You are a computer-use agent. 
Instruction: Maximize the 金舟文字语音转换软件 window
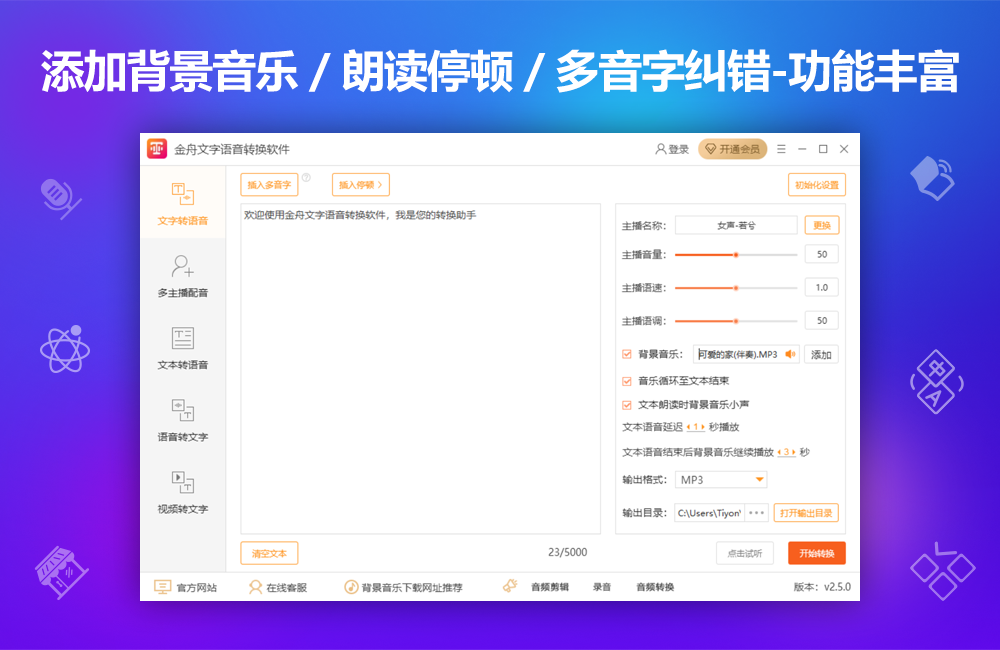coord(823,149)
